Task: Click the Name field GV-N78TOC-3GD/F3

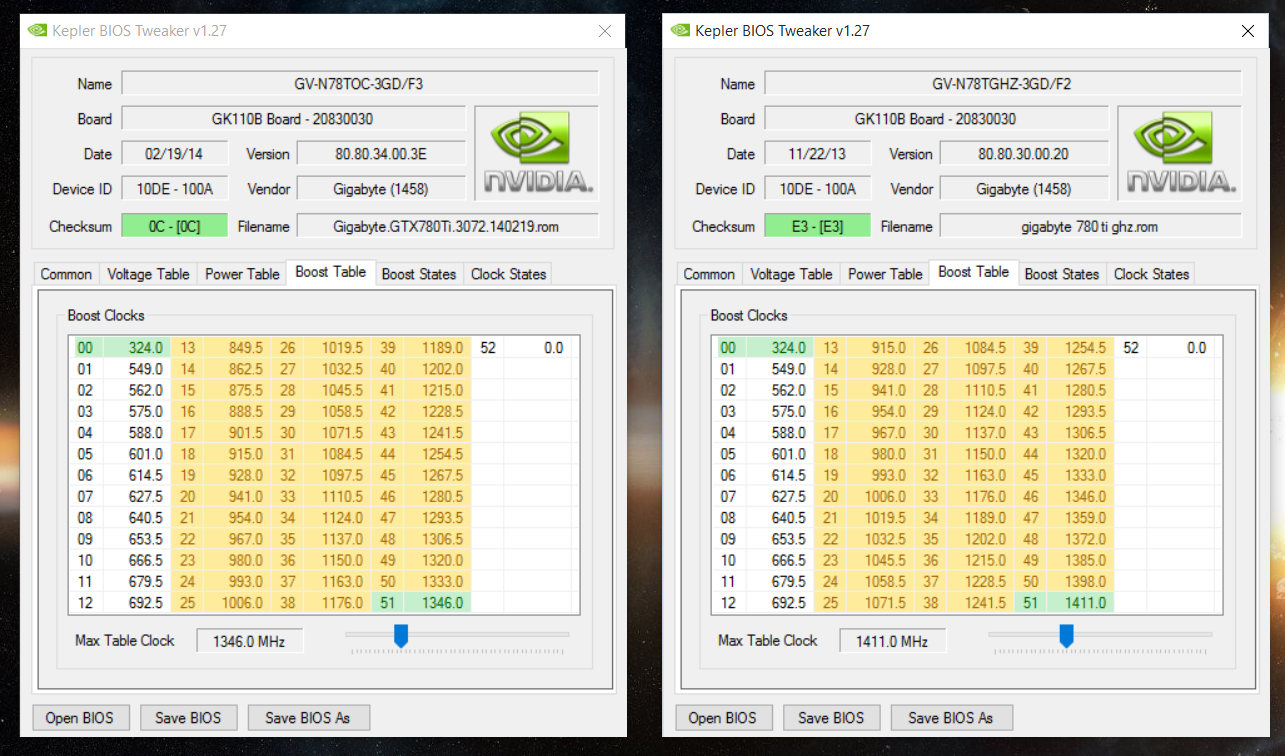Action: point(360,84)
